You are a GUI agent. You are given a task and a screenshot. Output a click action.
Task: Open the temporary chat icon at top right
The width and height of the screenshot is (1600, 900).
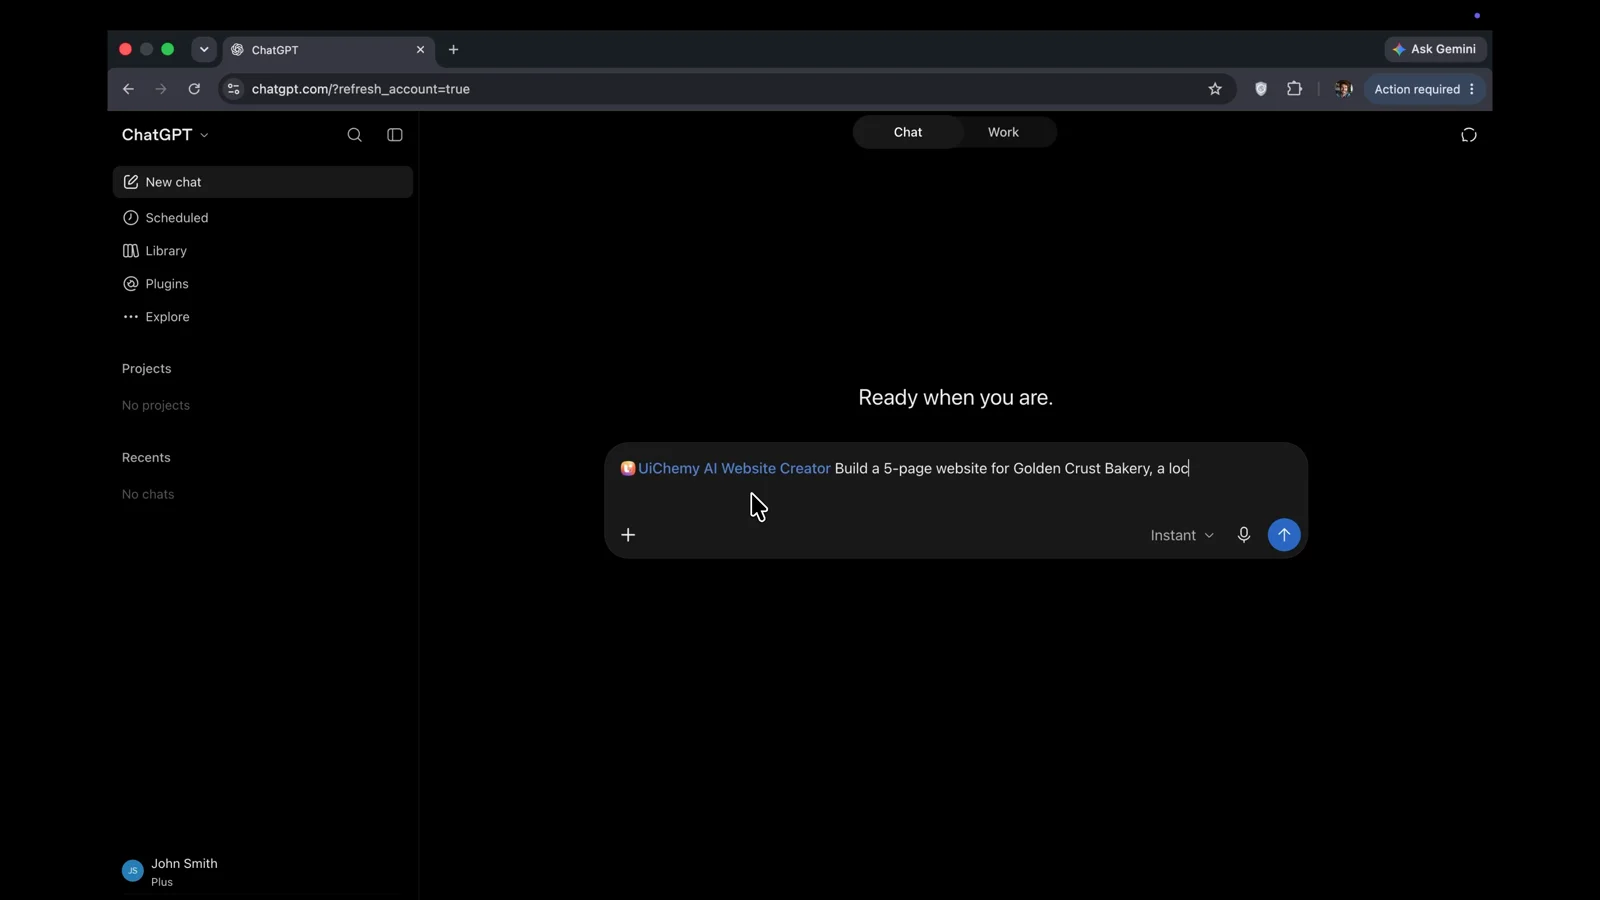(x=1469, y=135)
